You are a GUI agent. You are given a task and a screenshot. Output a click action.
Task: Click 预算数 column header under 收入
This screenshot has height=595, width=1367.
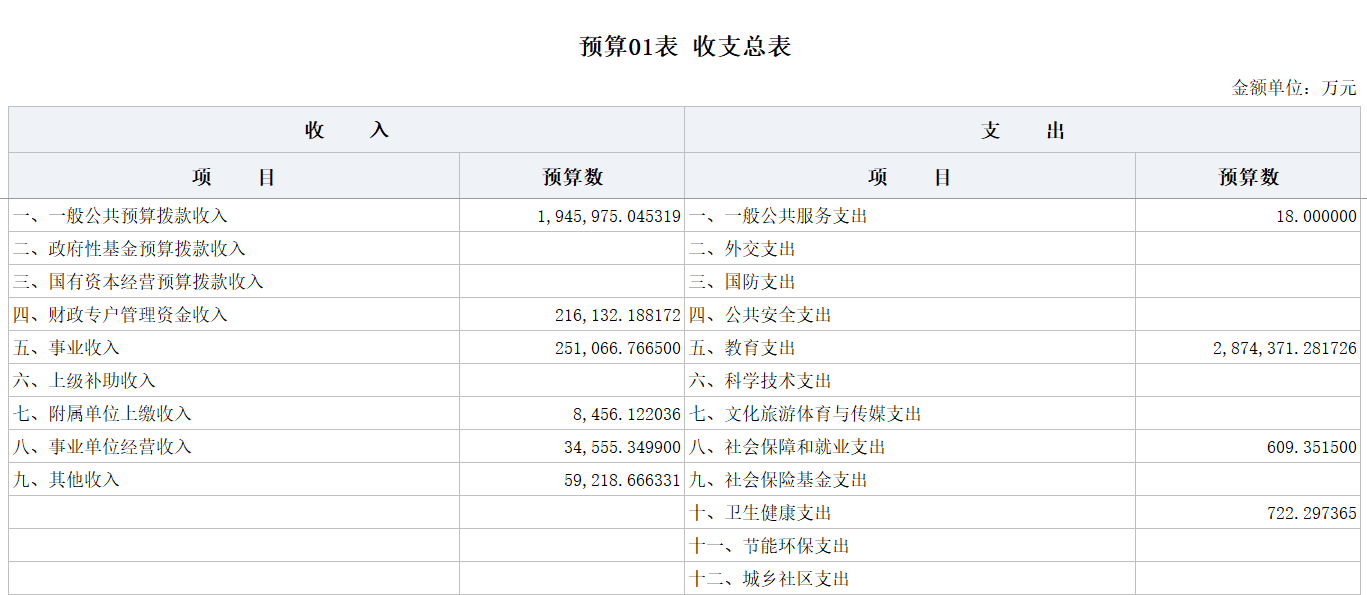572,177
